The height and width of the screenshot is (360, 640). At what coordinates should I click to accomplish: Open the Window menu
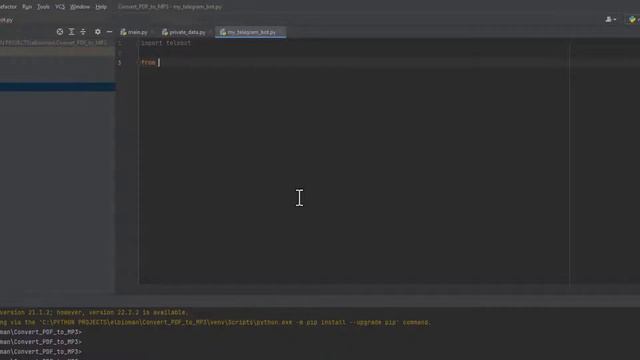click(x=80, y=7)
